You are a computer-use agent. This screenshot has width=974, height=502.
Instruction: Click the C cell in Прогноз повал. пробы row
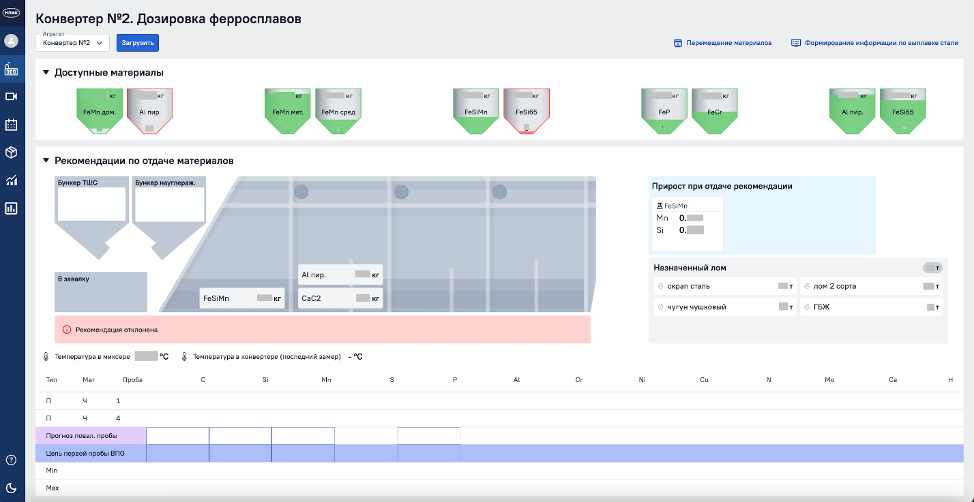point(177,436)
